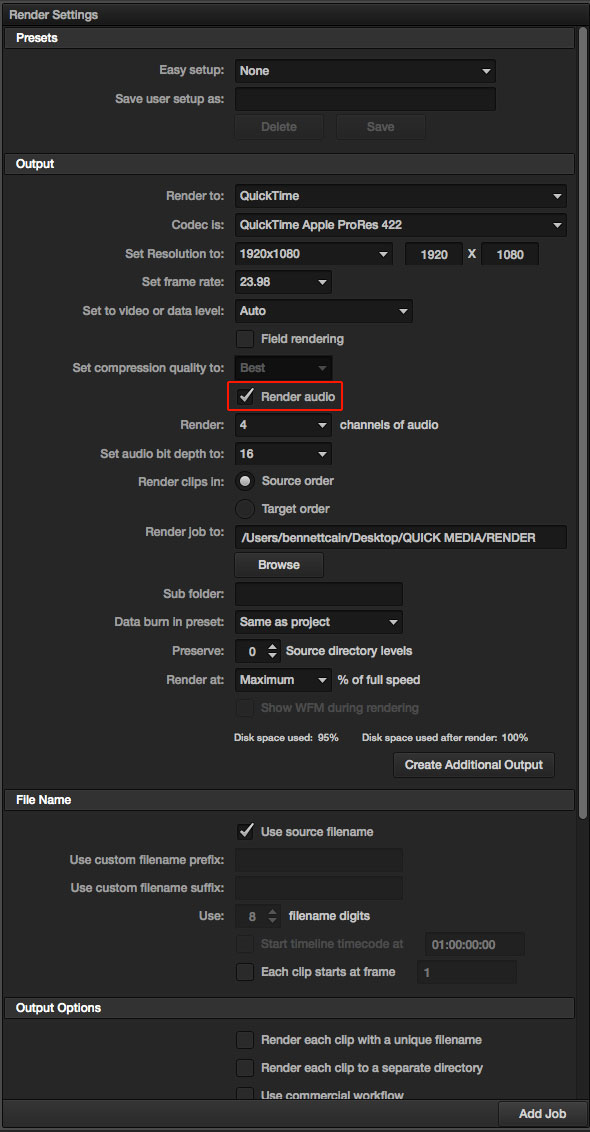Open the Set audio bit depth dropdown
The height and width of the screenshot is (1132, 590).
[283, 454]
